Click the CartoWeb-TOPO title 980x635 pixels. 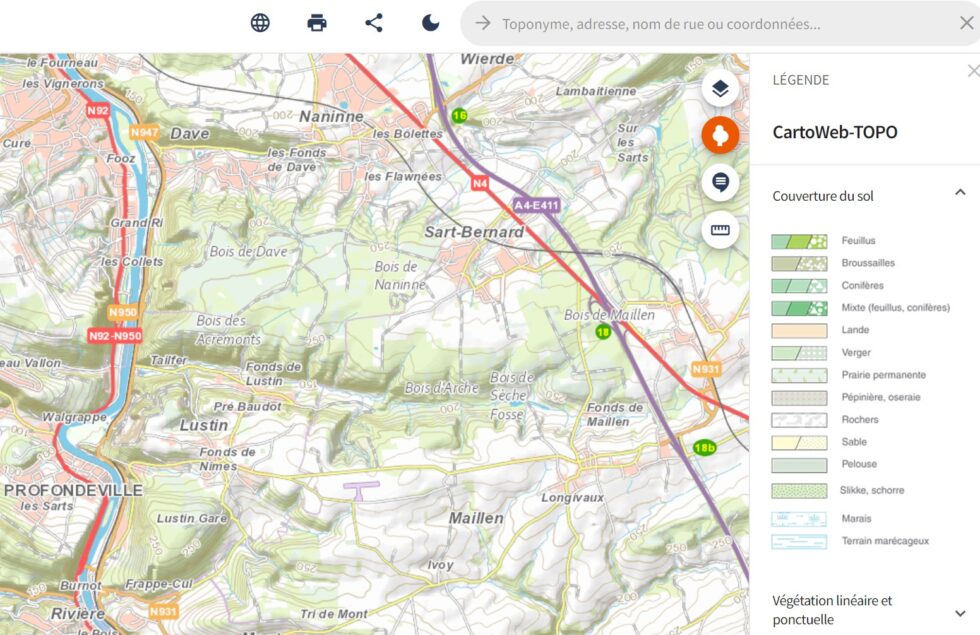point(834,132)
